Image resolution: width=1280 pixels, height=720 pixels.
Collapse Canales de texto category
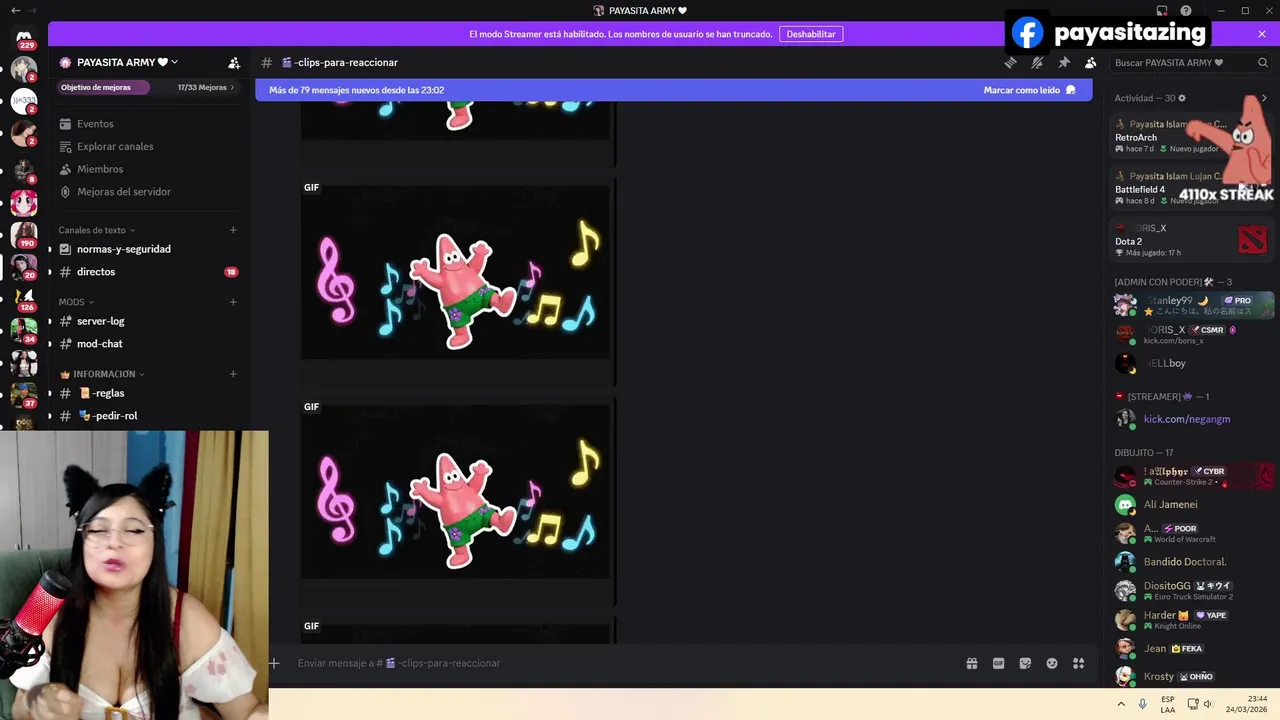(96, 230)
